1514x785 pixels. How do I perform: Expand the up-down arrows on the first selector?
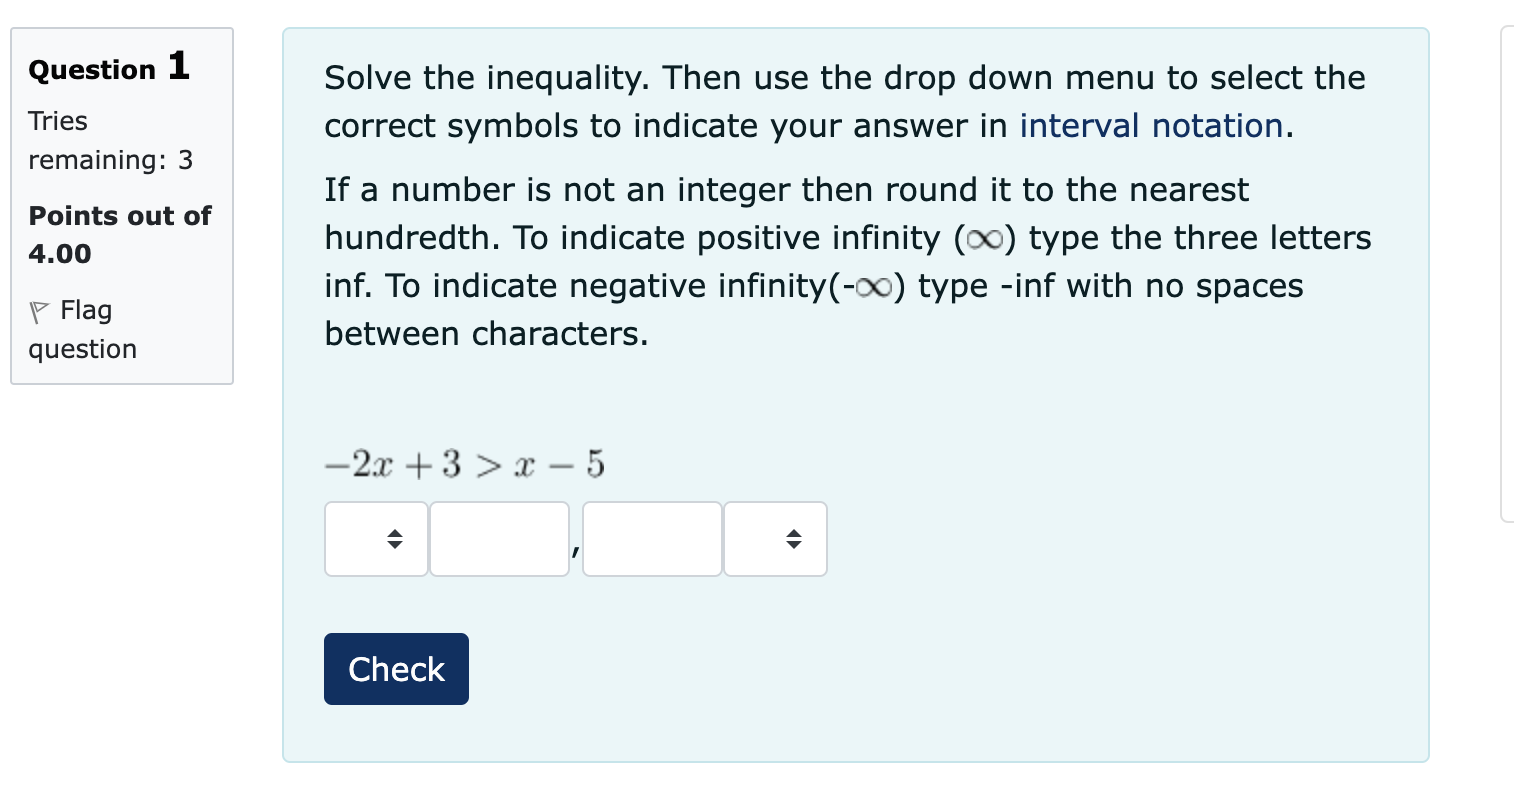(x=393, y=539)
